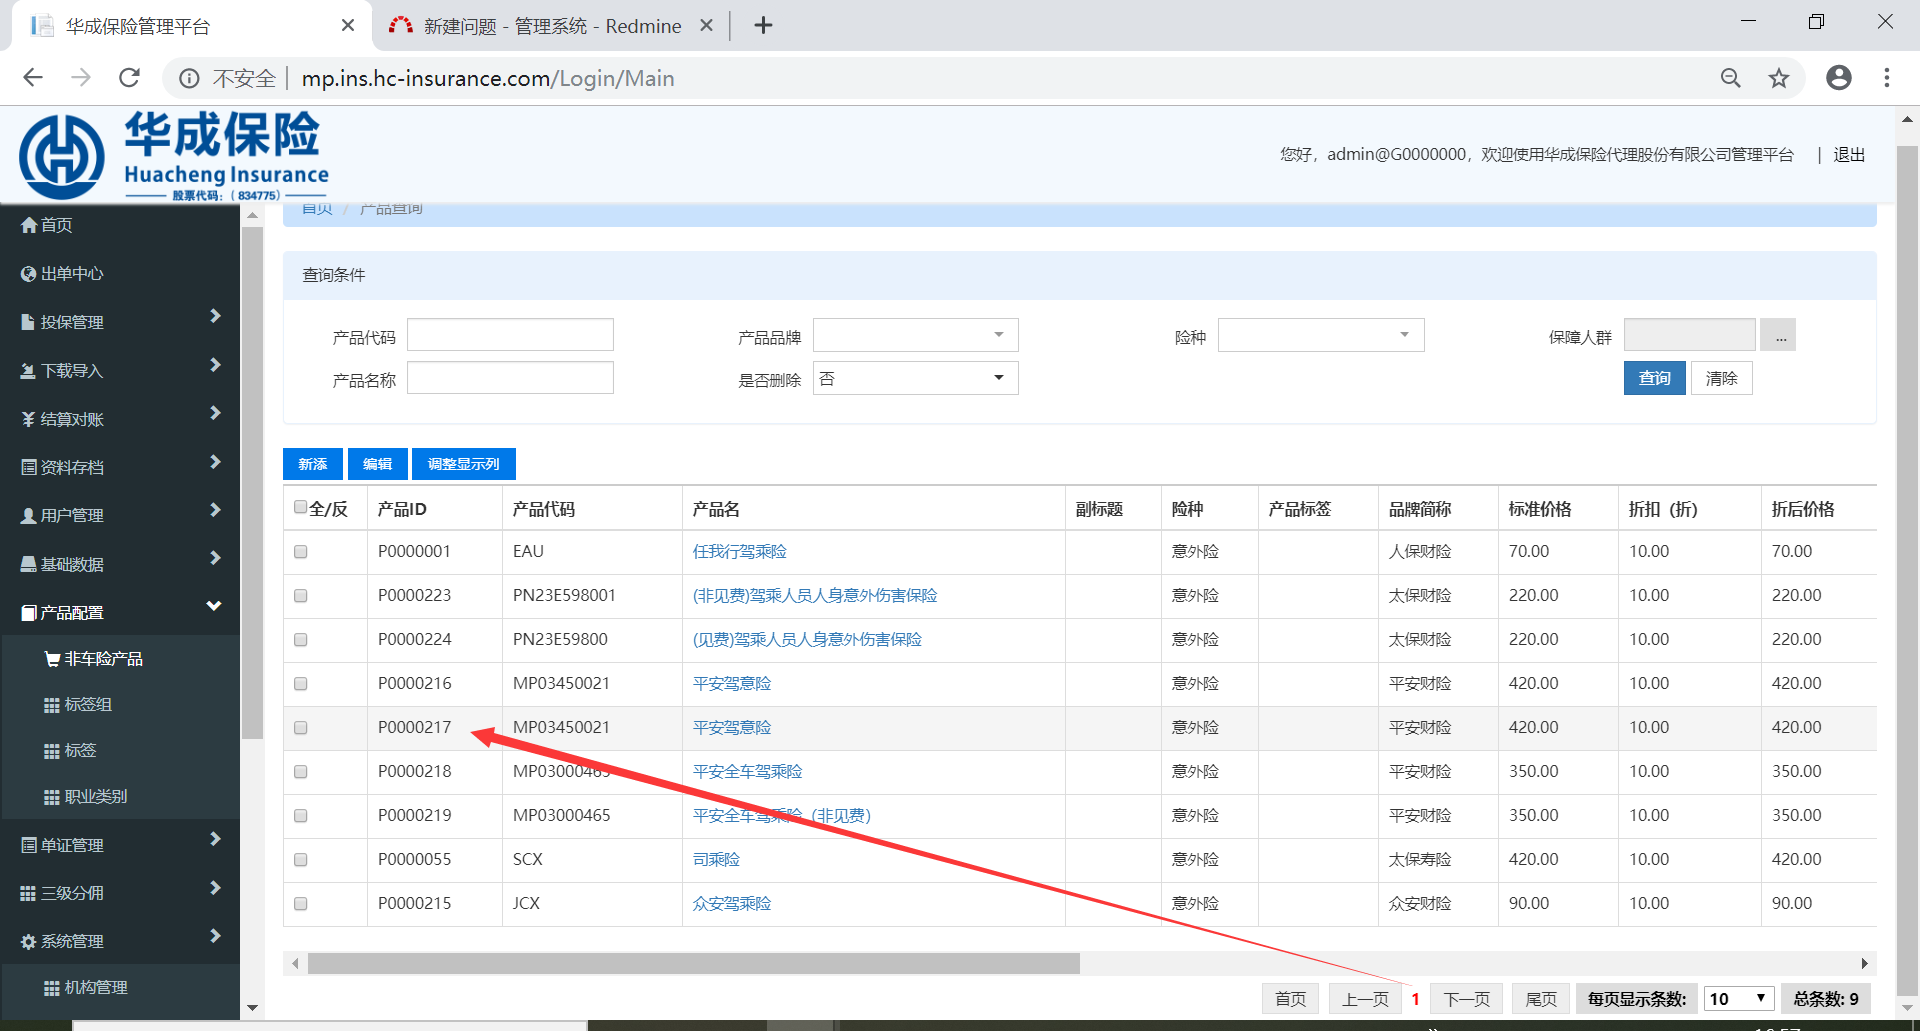This screenshot has height=1031, width=1920.
Task: Open the 产品品牌 dropdown
Action: pyautogui.click(x=915, y=335)
